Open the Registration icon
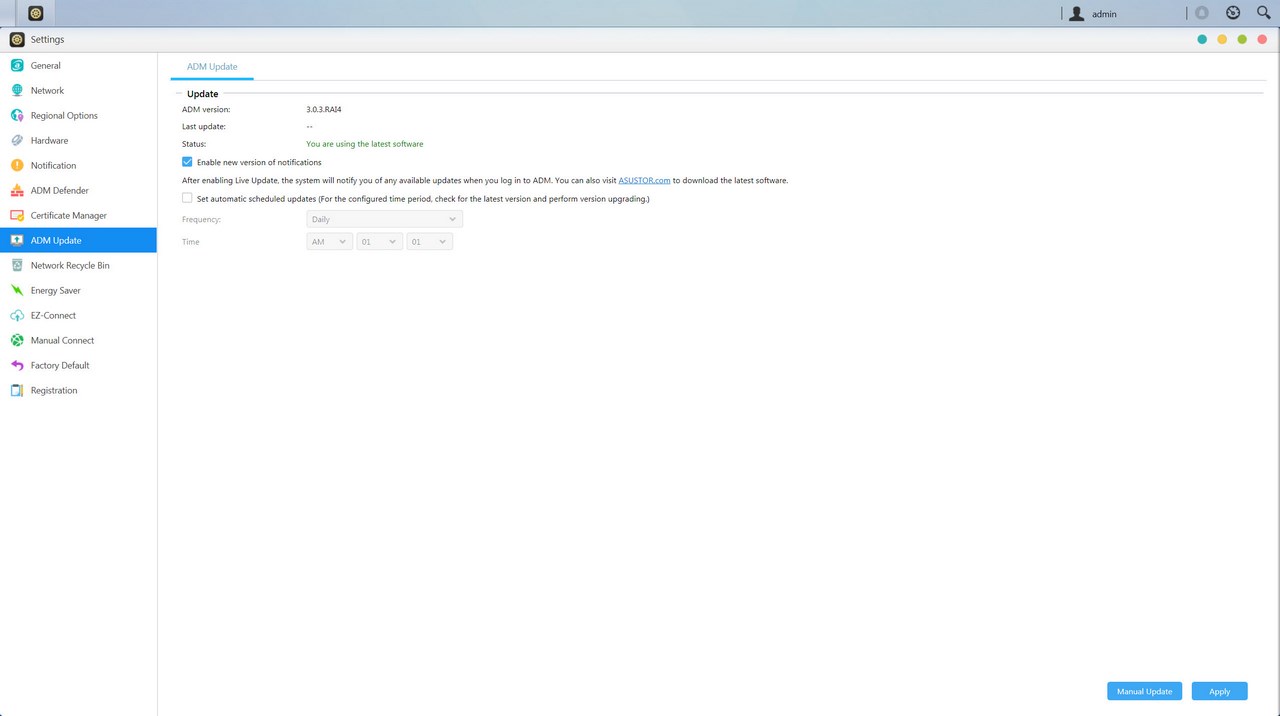The image size is (1280, 716). pyautogui.click(x=17, y=390)
